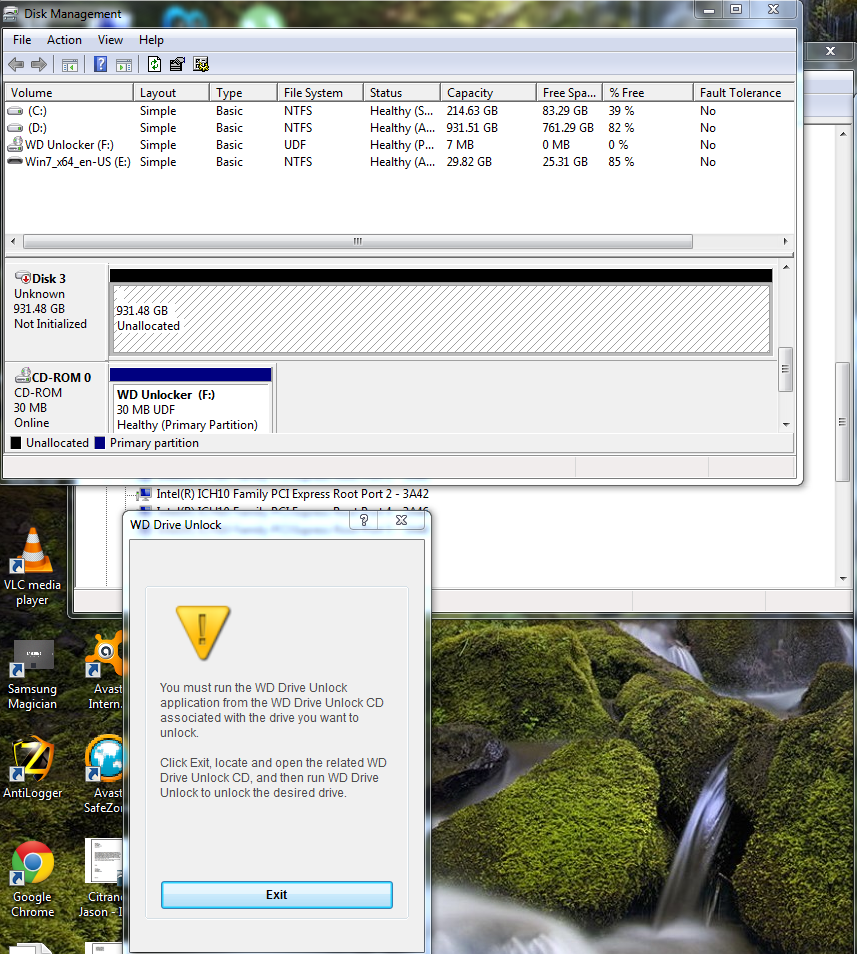
Task: Toggle the Show/Hide Console Tree toolbar icon
Action: [x=70, y=64]
